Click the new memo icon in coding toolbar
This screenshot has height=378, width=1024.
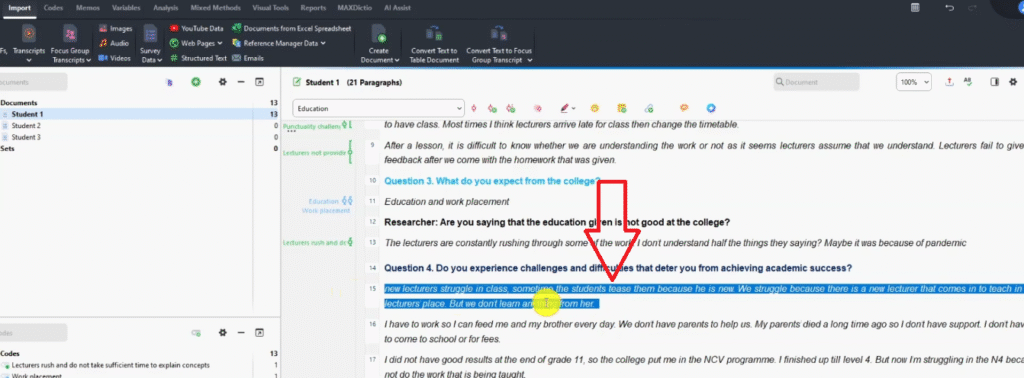(x=622, y=108)
